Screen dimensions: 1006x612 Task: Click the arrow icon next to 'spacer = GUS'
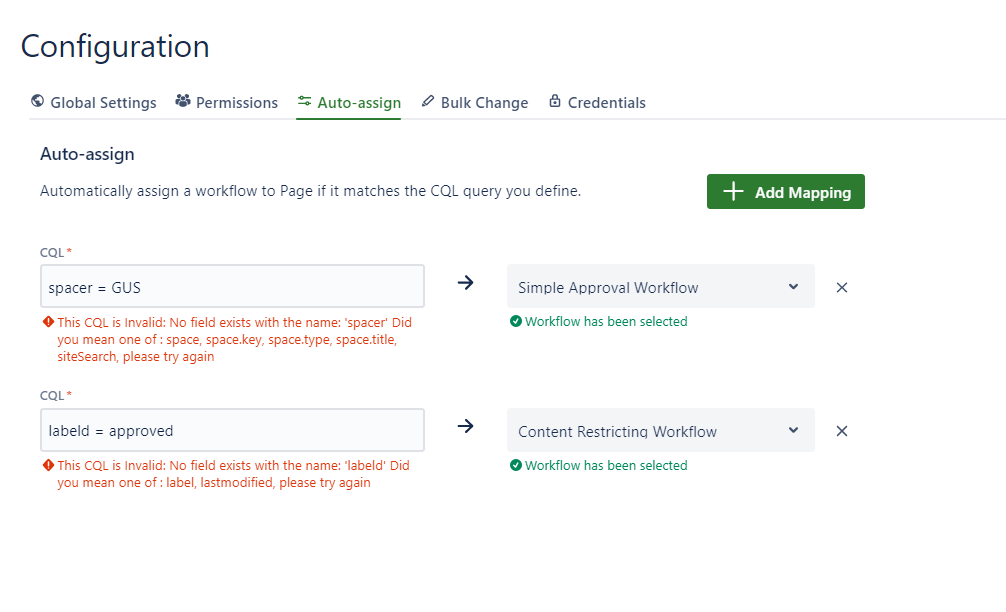465,283
